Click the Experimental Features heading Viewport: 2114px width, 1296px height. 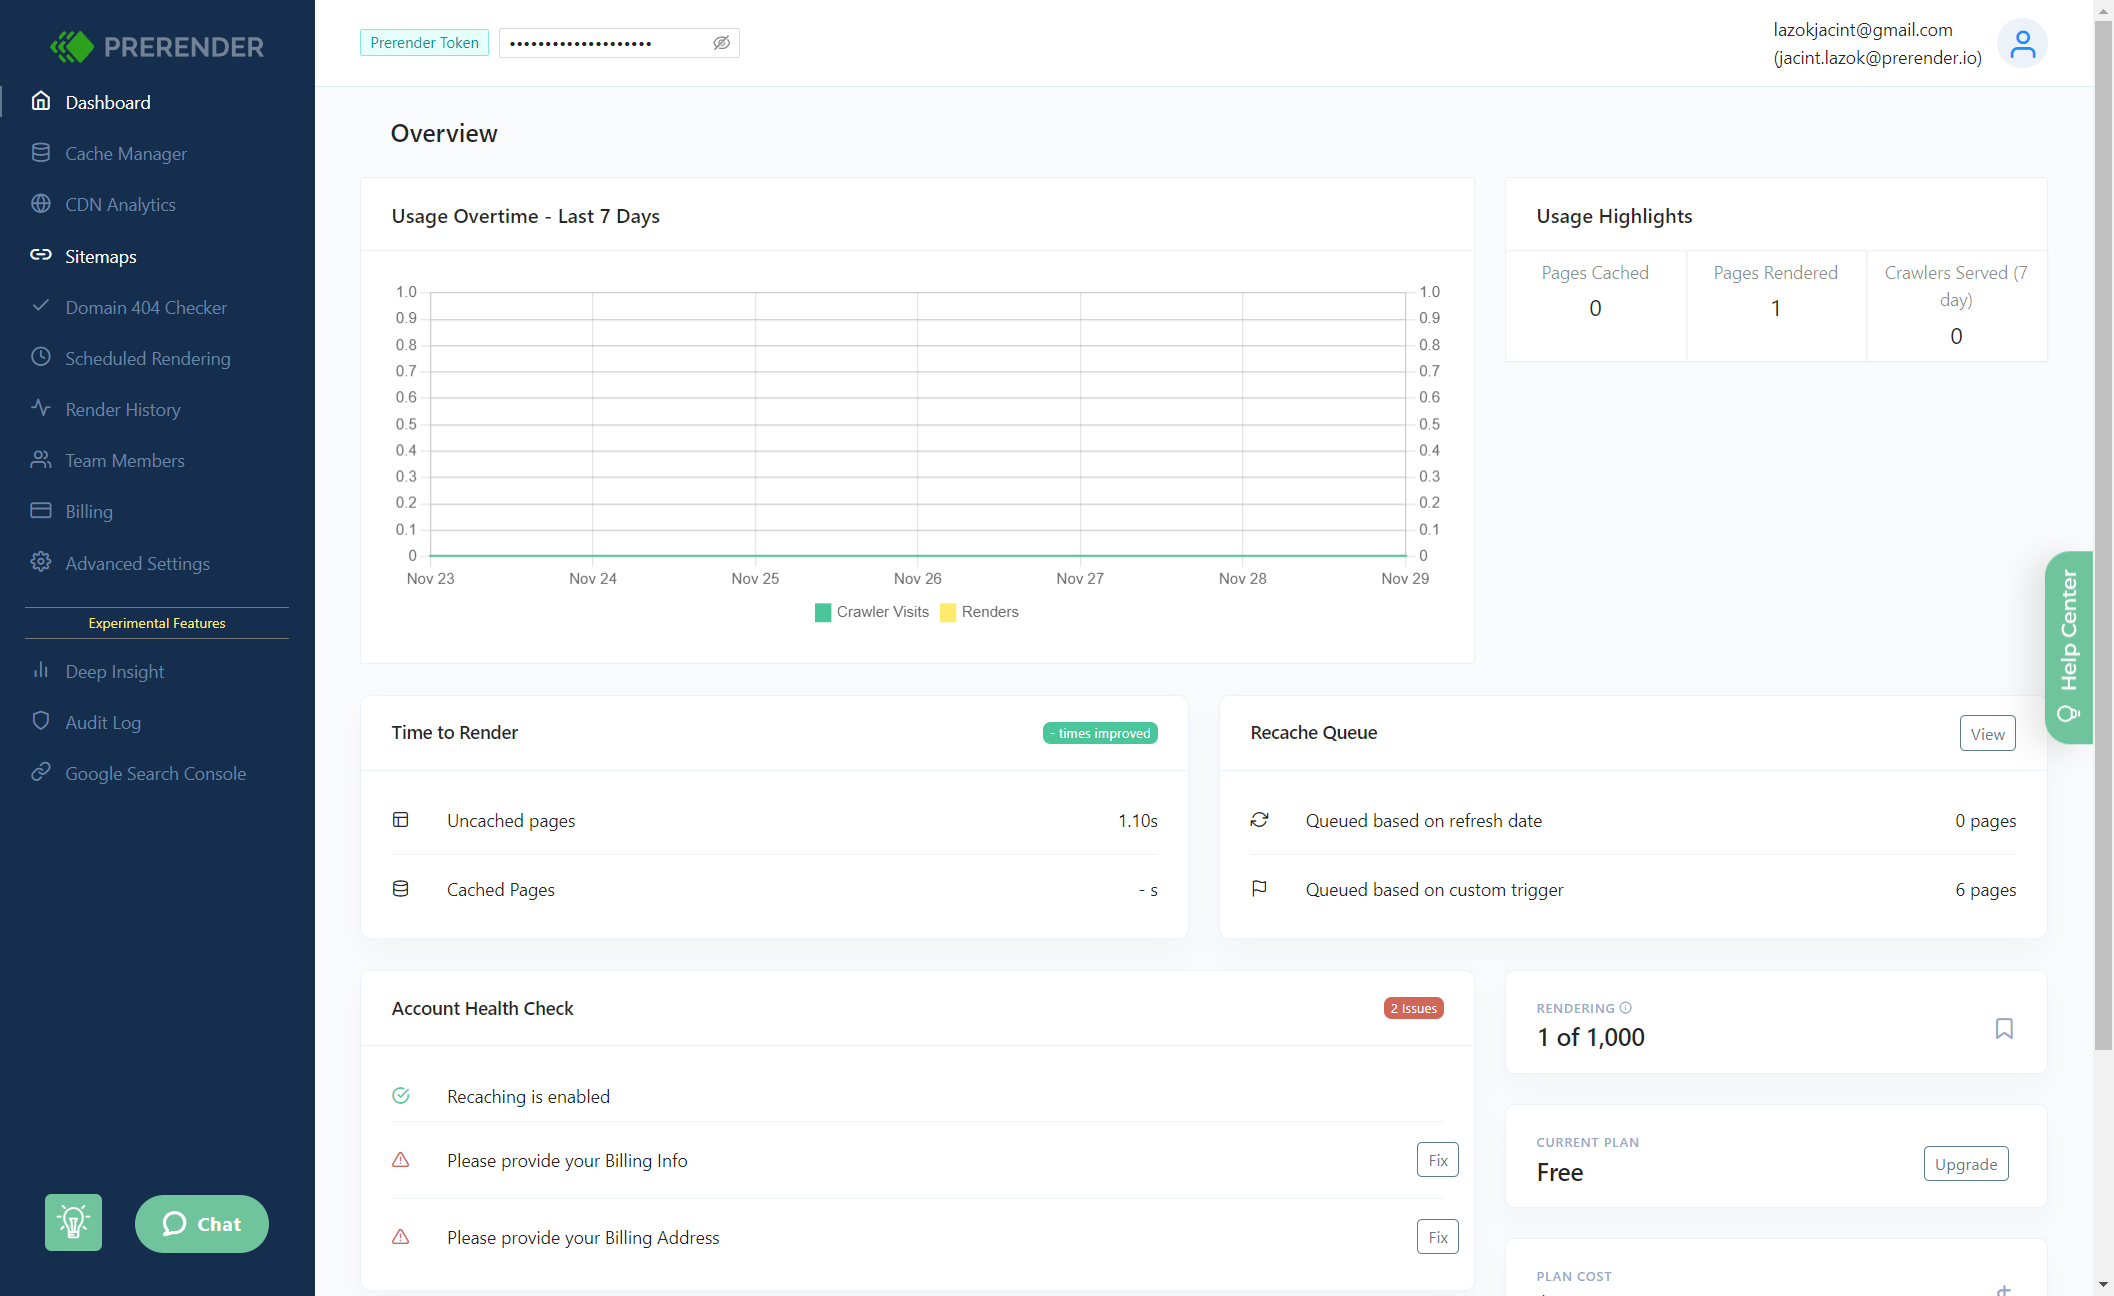coord(157,623)
